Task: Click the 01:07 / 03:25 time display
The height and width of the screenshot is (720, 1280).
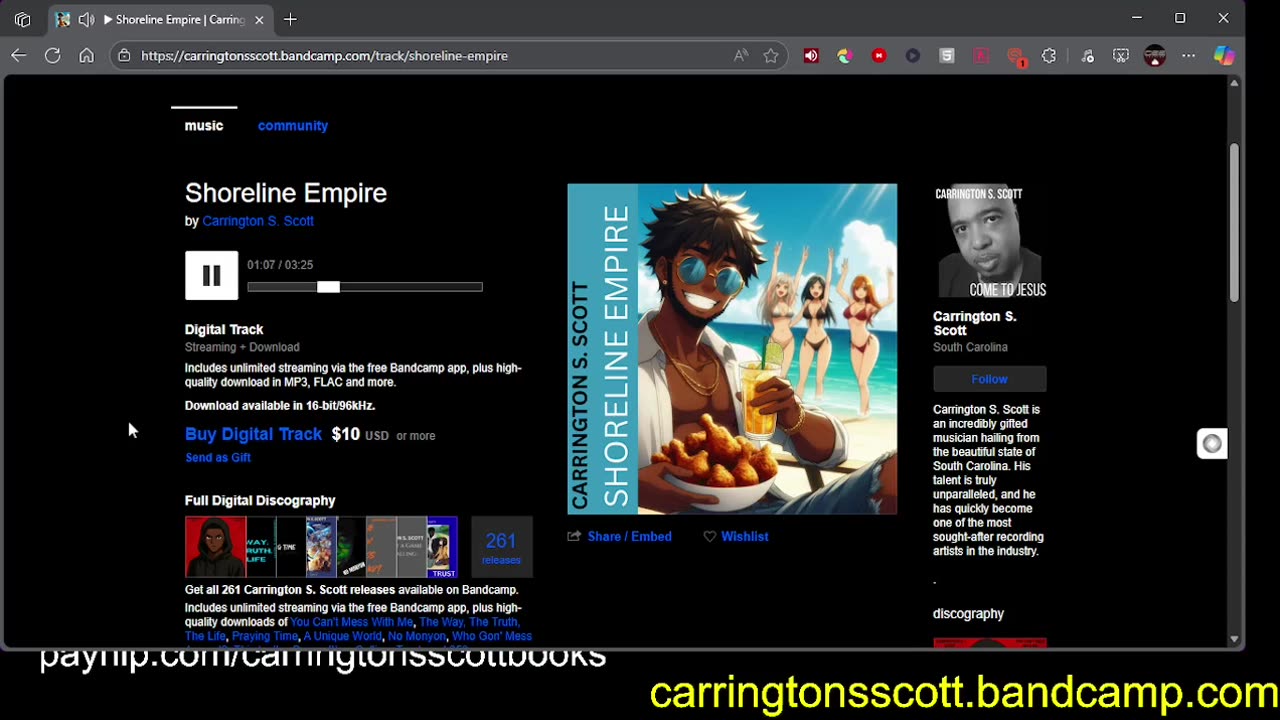Action: point(280,265)
